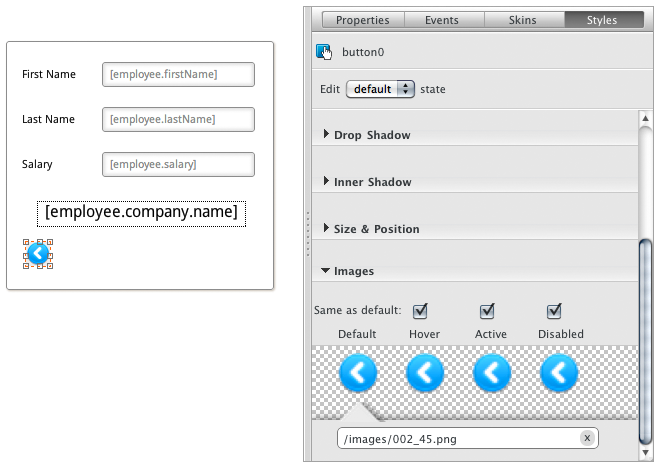The width and height of the screenshot is (659, 466).
Task: Uncheck Active same as default checkbox
Action: point(488,311)
